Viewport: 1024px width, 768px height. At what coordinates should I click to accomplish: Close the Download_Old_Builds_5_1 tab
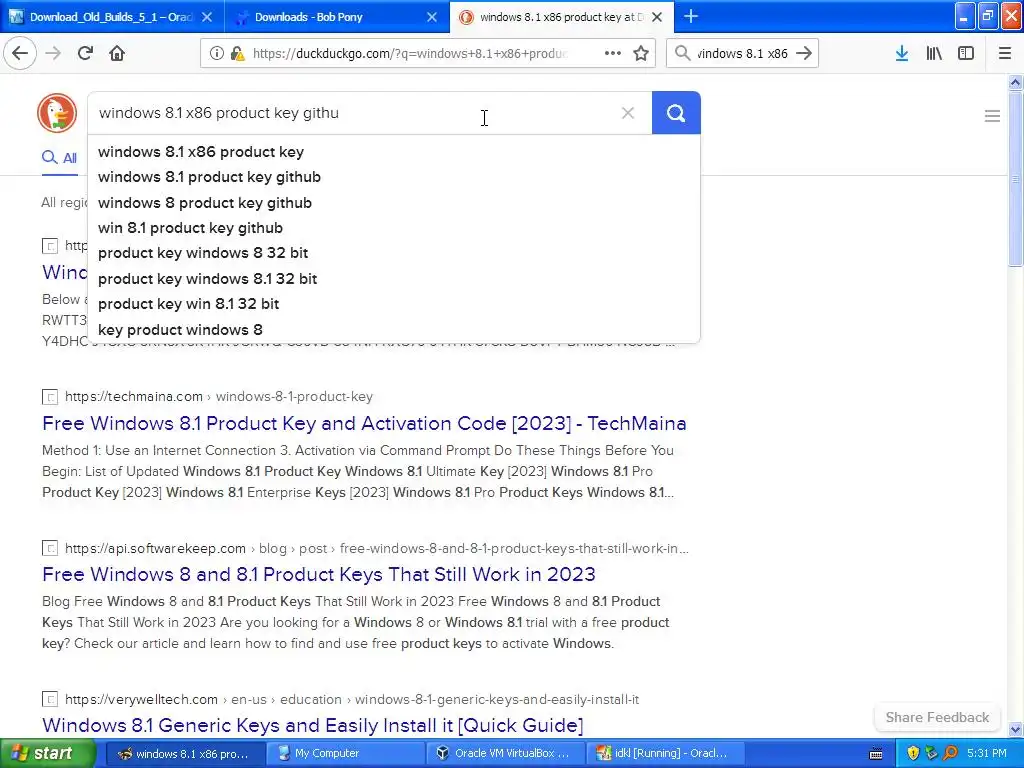206,17
